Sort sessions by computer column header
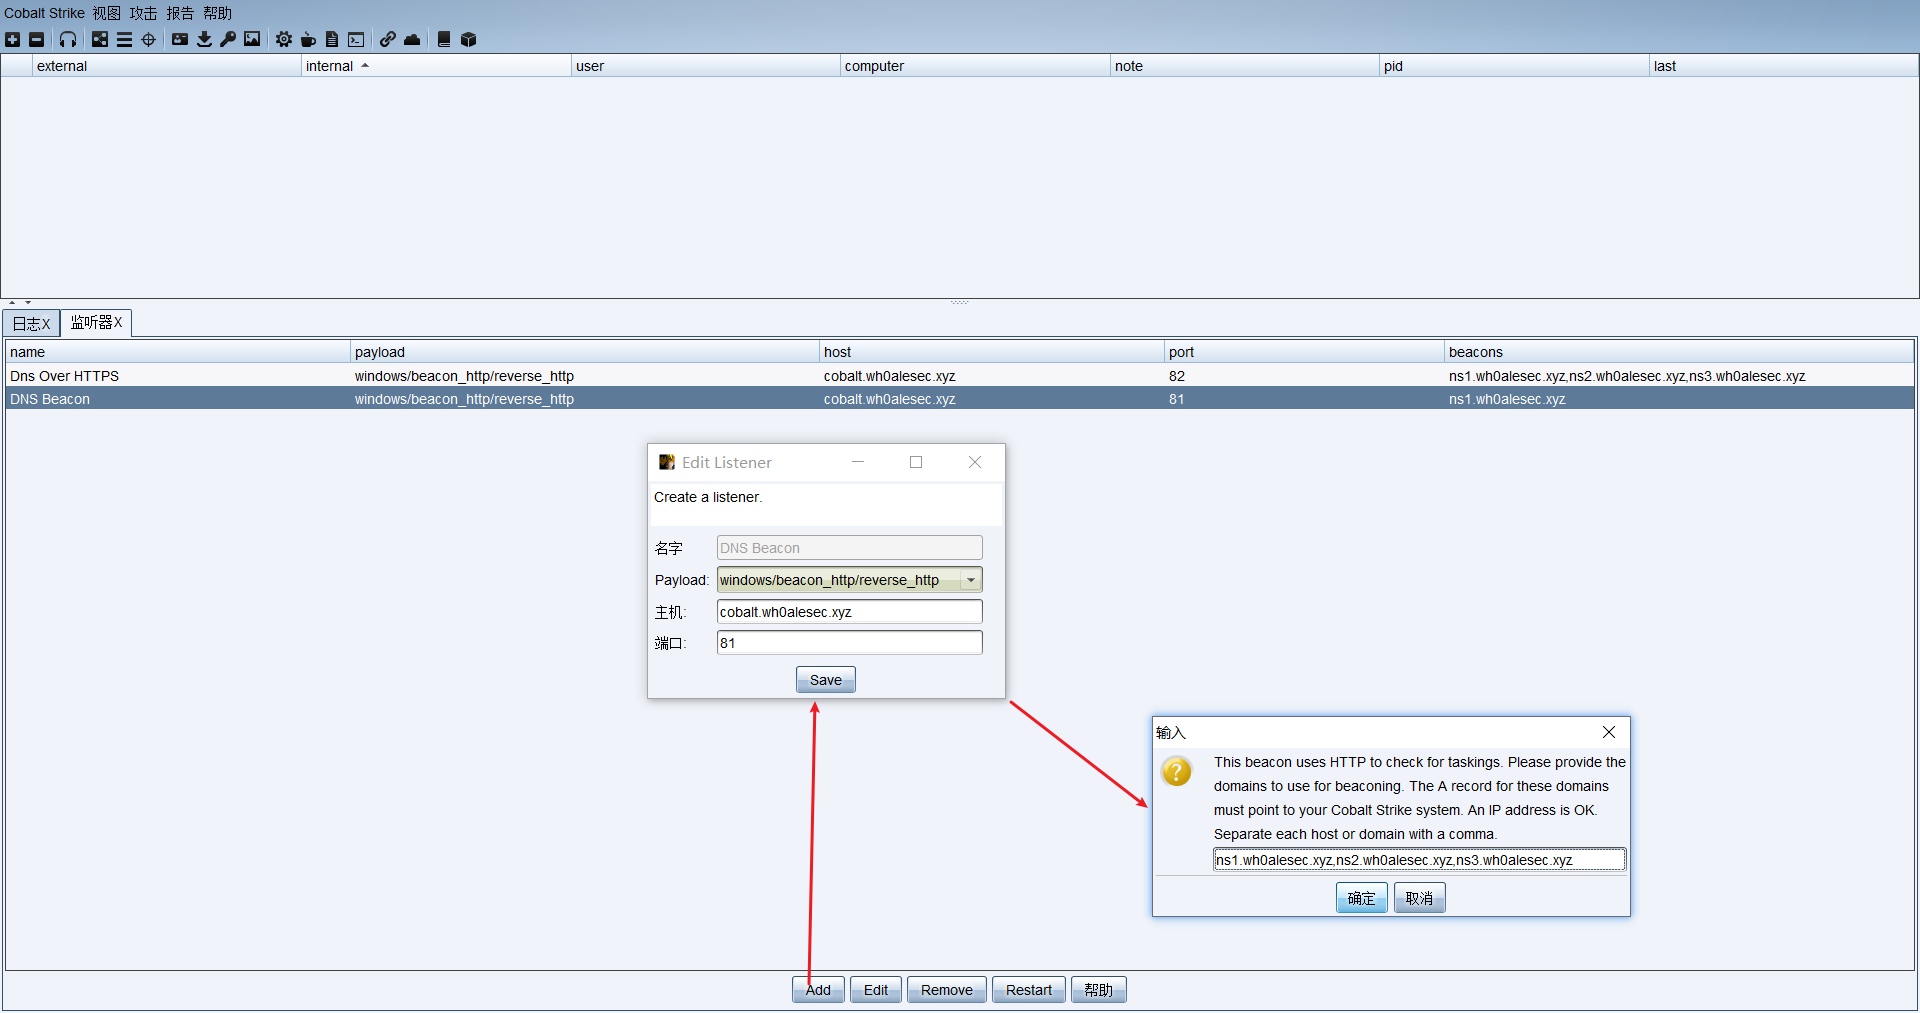 pyautogui.click(x=975, y=66)
